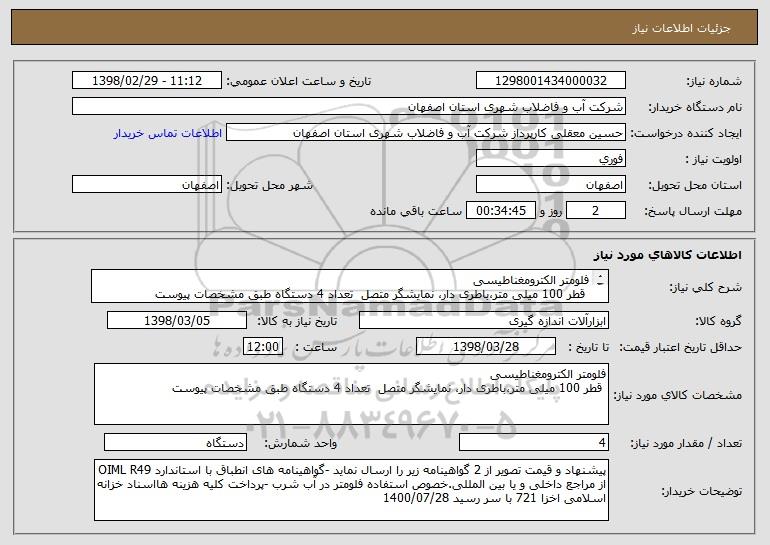
Task: Click the label حداقل تاریخ اعتبار قیمت
Action: point(680,347)
